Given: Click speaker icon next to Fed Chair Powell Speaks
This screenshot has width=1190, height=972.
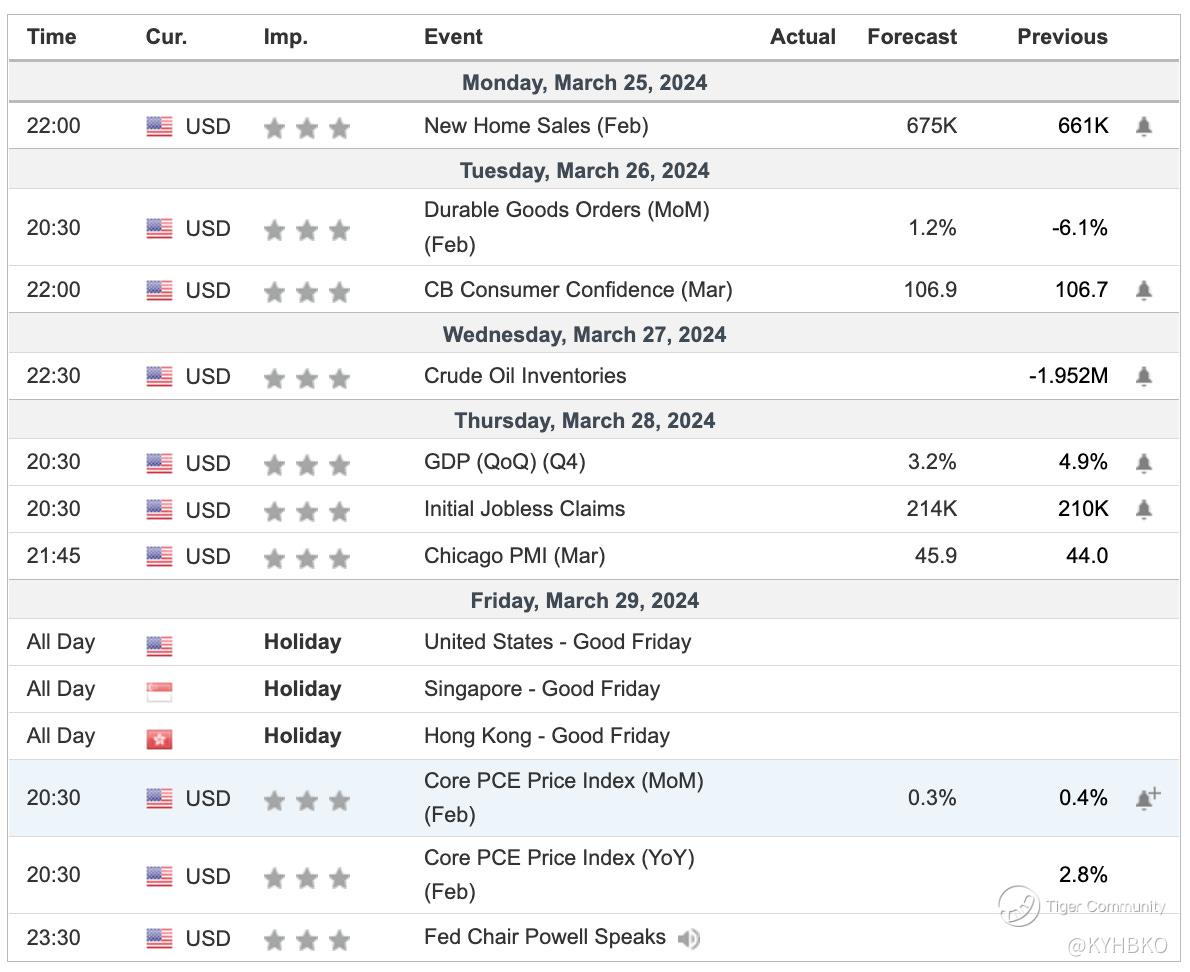Looking at the screenshot, I should 688,939.
